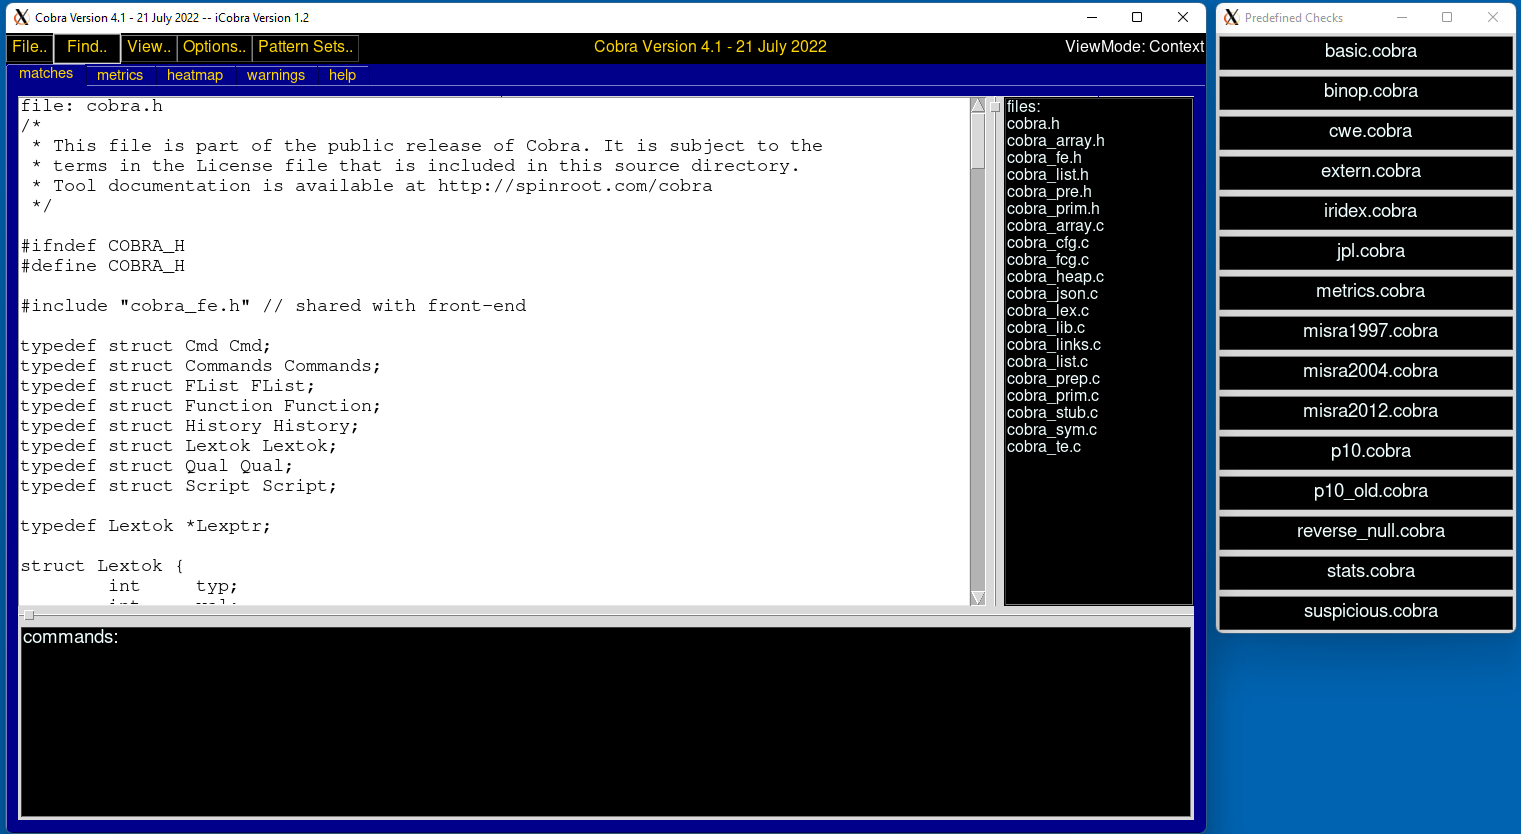Click the scroll down arrow of code view

[x=978, y=598]
